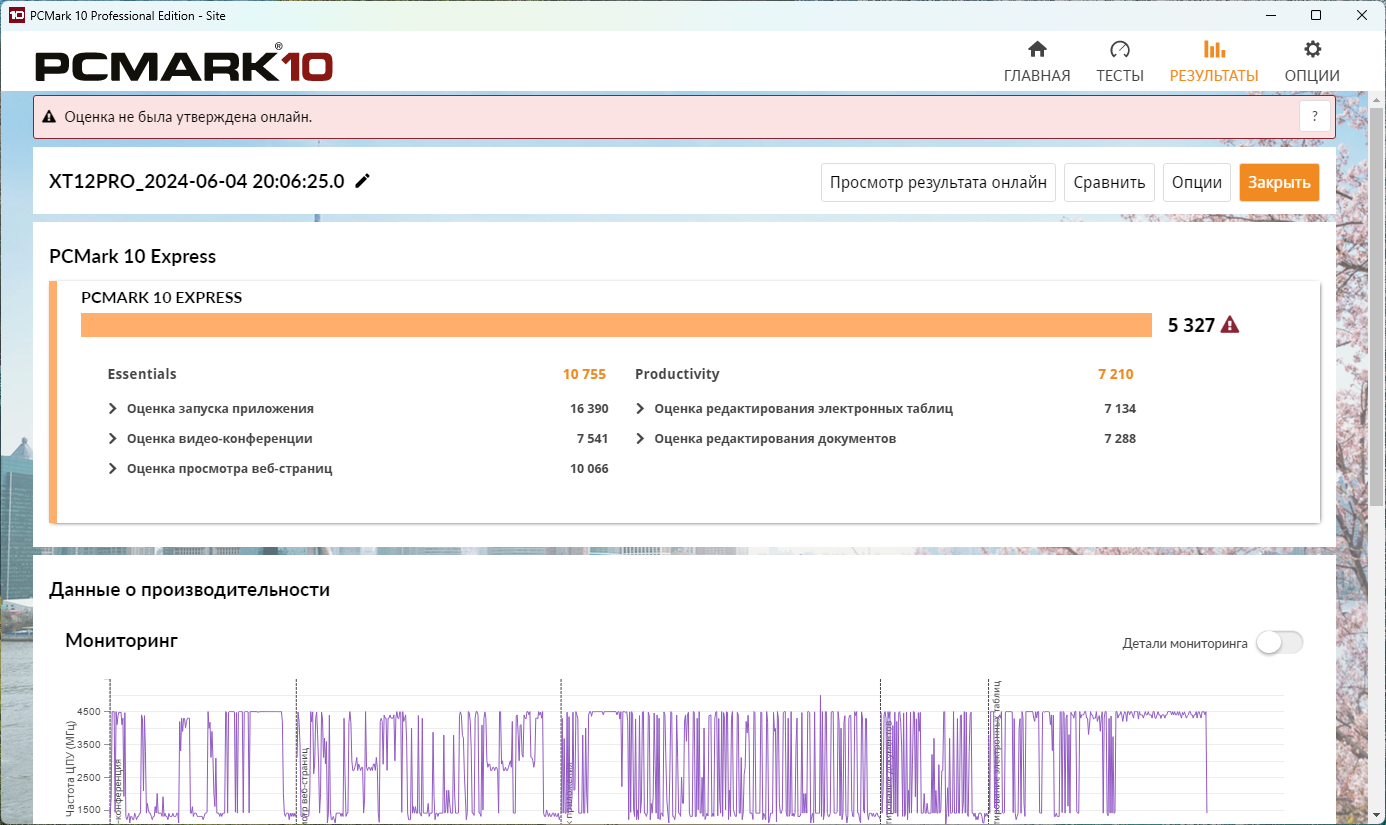Screen dimensions: 1386x825
Task: Click the red warning triangle beside score 5 327
Action: 1230,325
